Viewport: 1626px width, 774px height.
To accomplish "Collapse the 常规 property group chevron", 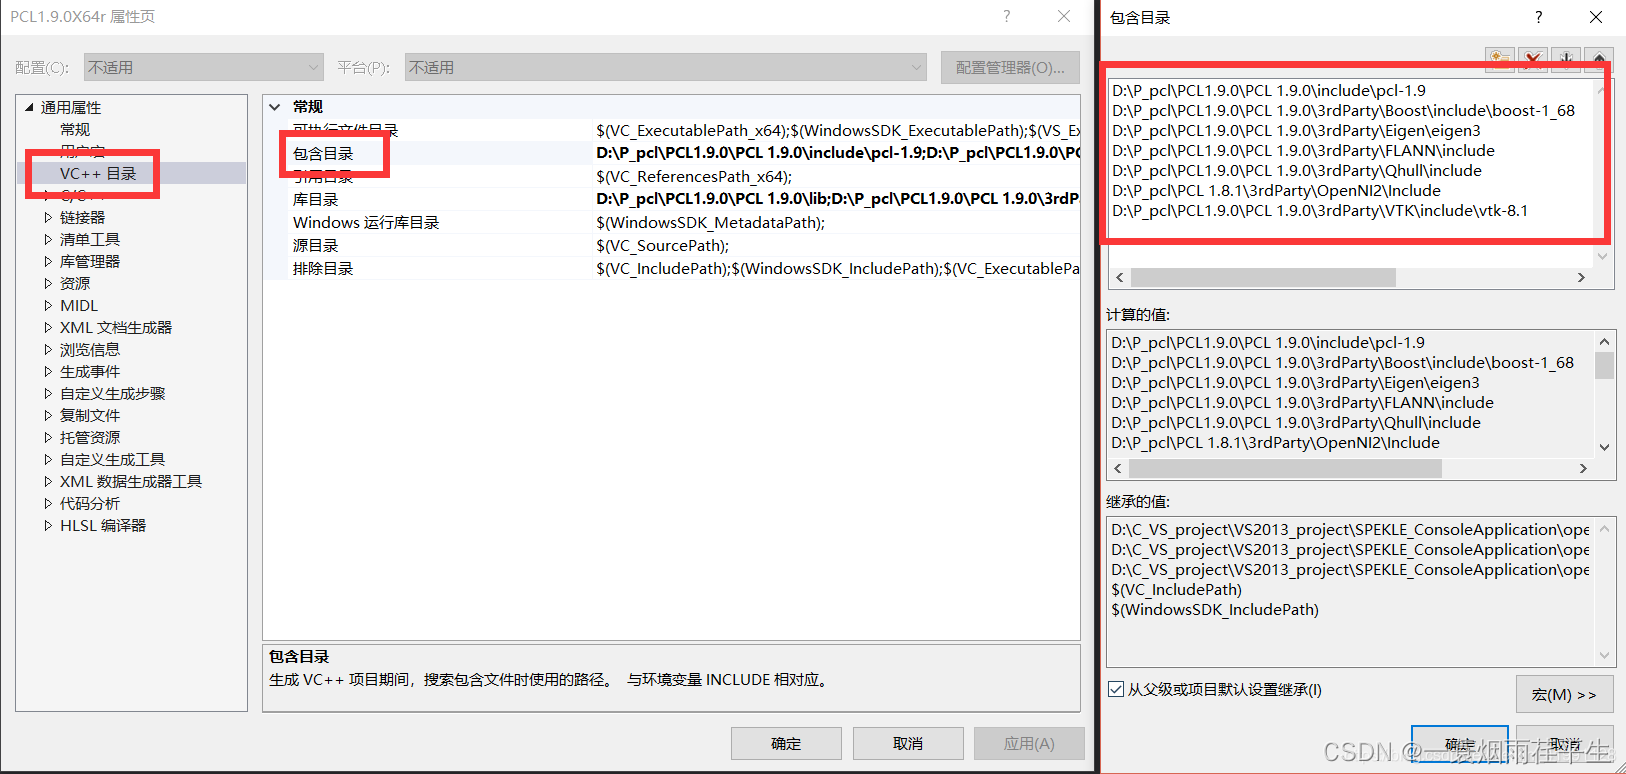I will [275, 107].
